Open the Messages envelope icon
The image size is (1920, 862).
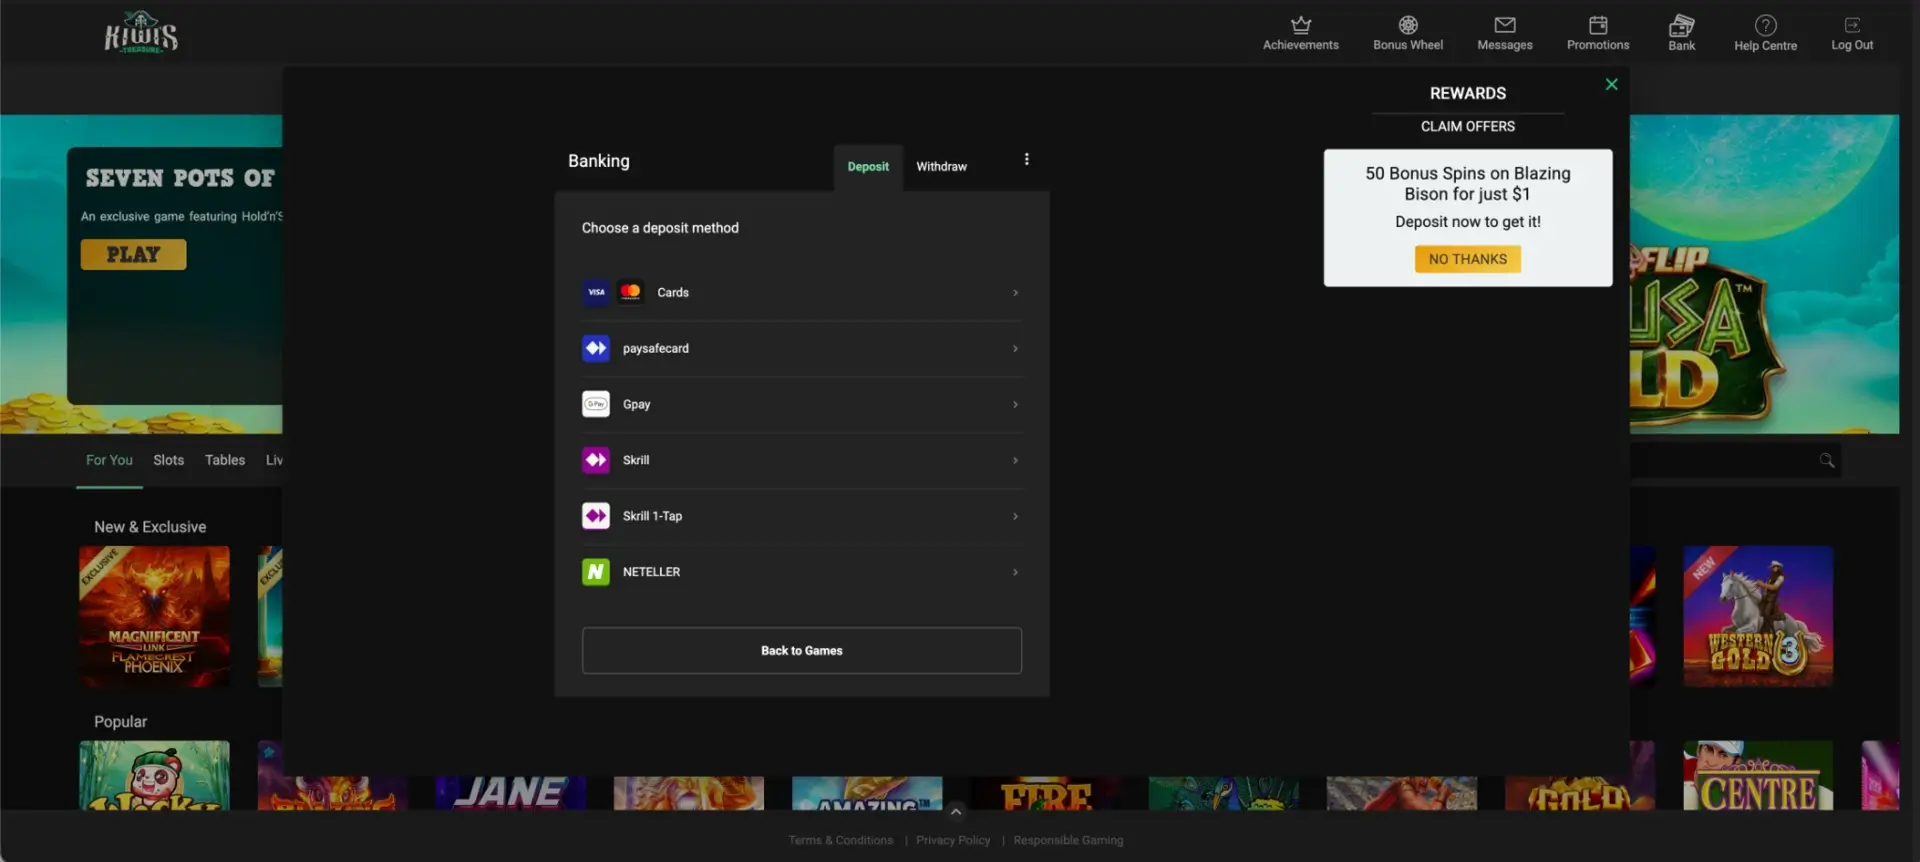click(1505, 25)
